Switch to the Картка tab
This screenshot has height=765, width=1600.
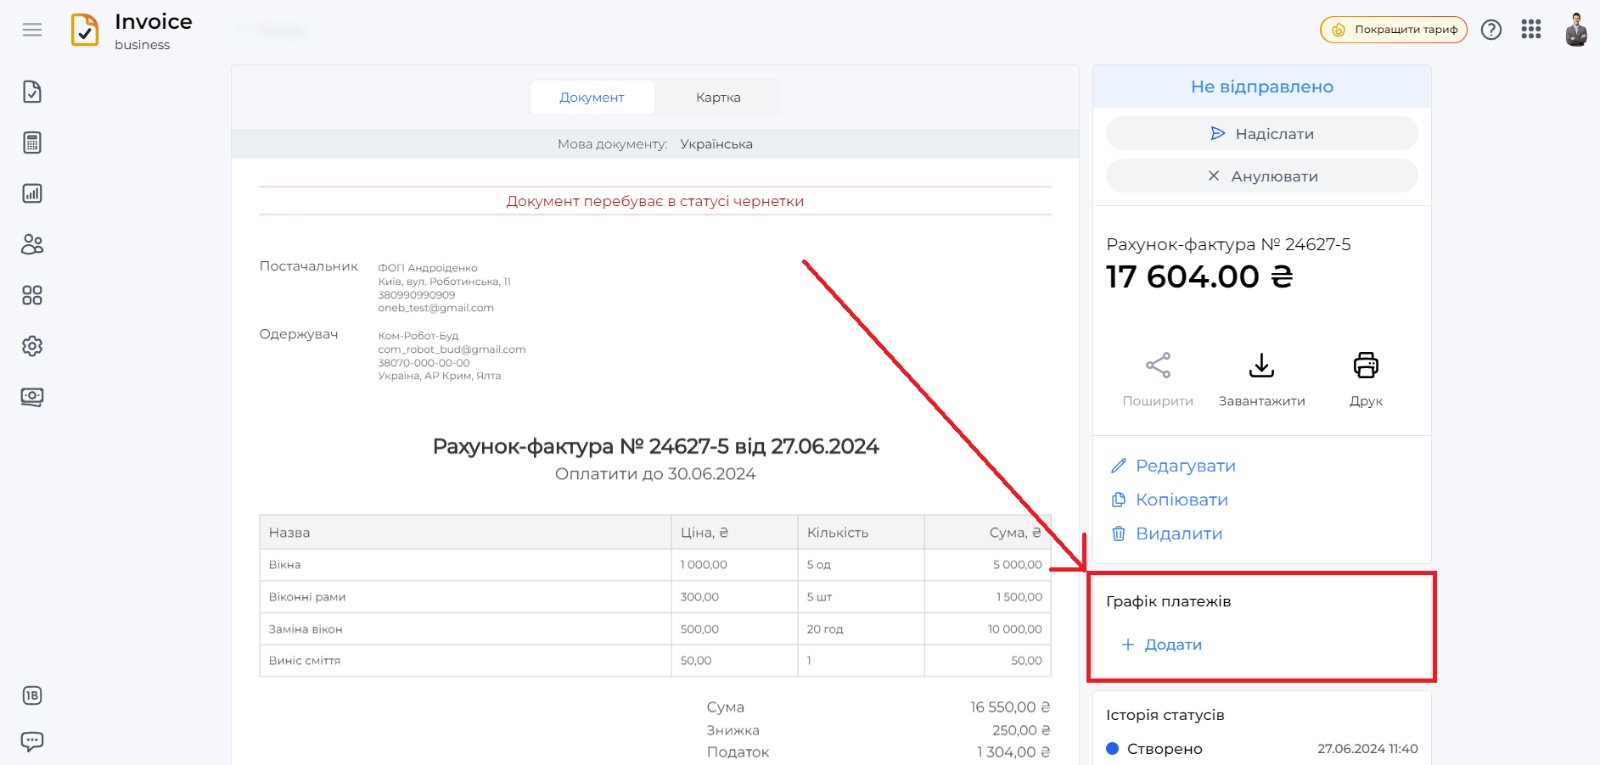click(718, 98)
